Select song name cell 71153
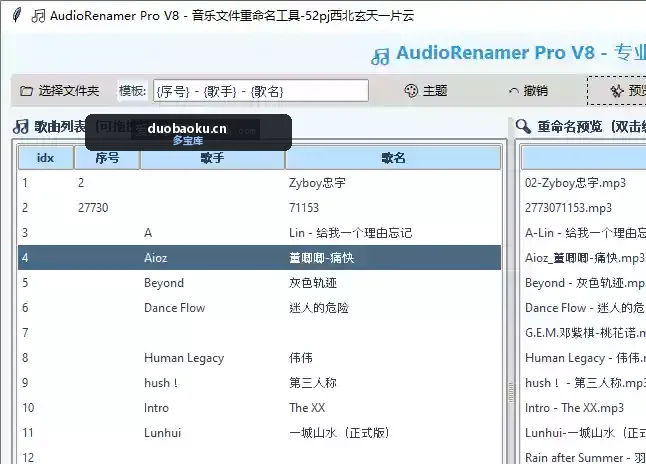Screen dimensions: 646x464 [304, 208]
